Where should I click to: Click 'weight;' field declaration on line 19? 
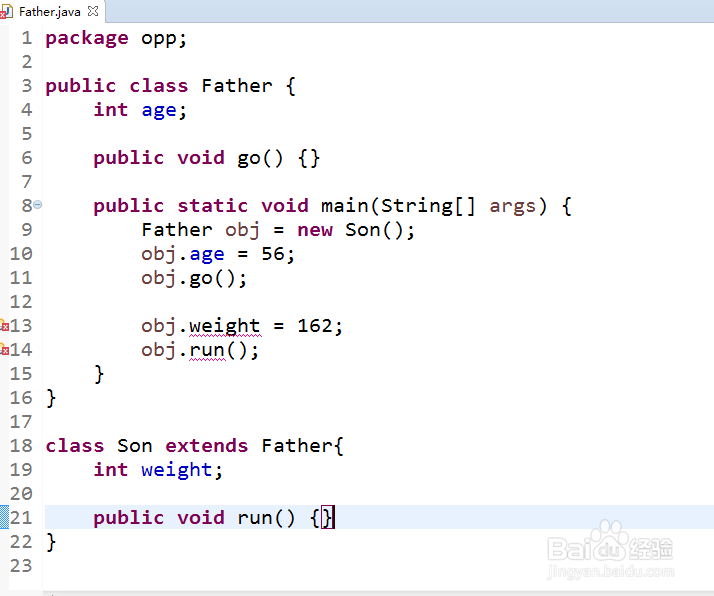pyautogui.click(x=182, y=470)
